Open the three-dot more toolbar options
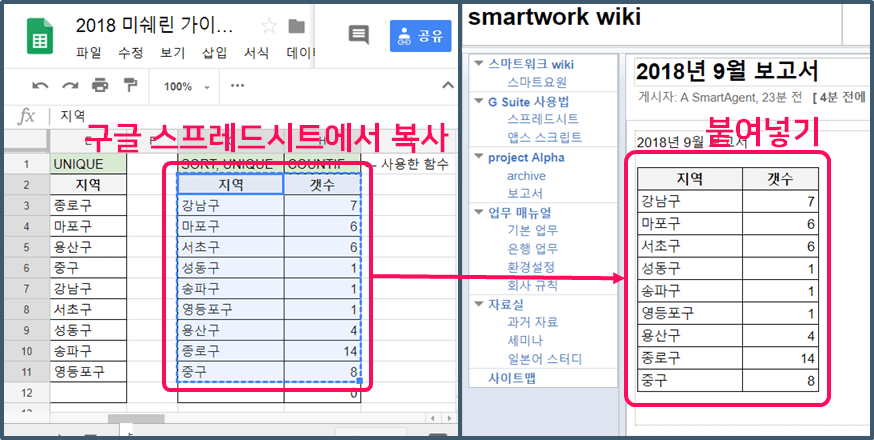This screenshot has height=440, width=874. point(237,86)
